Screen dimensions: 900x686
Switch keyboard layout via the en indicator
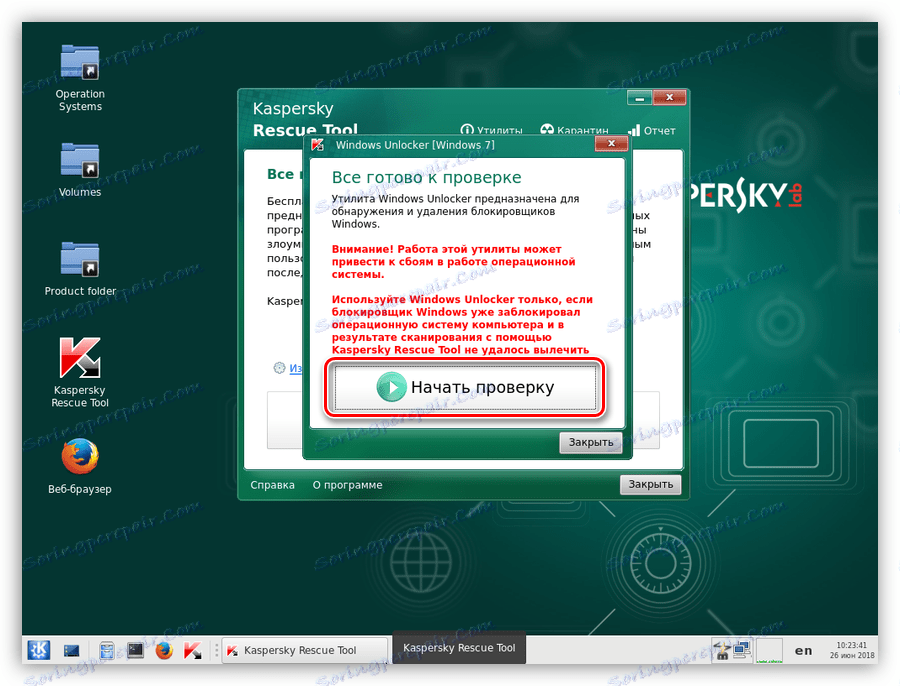[x=803, y=649]
